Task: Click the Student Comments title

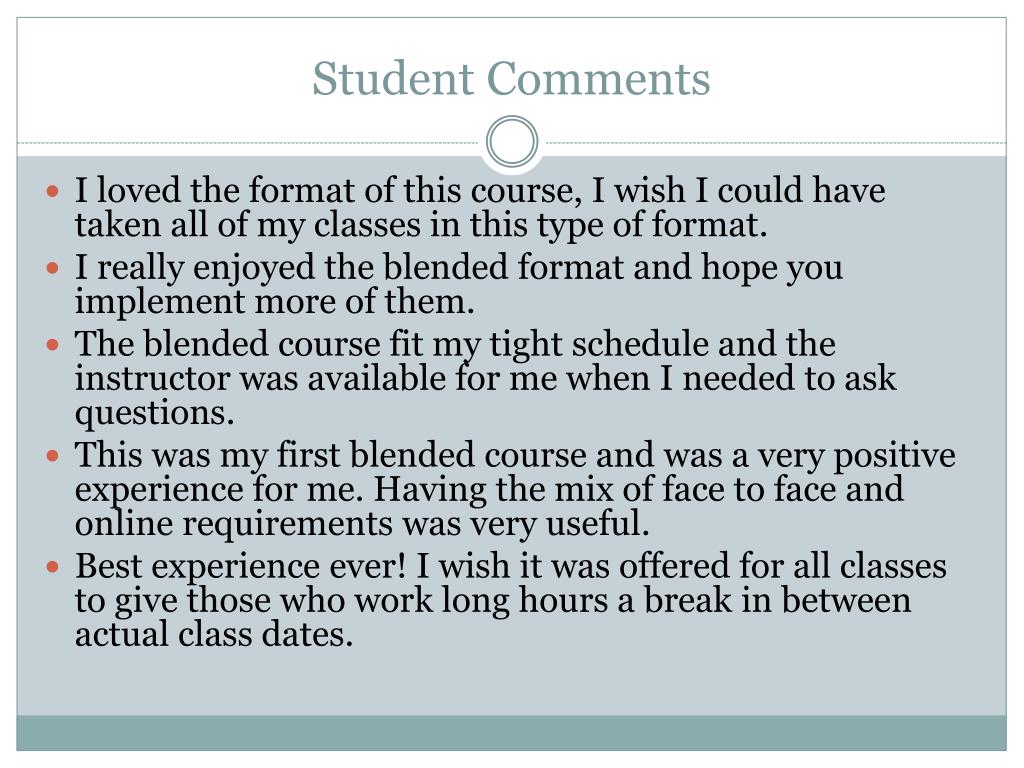Action: point(511,79)
